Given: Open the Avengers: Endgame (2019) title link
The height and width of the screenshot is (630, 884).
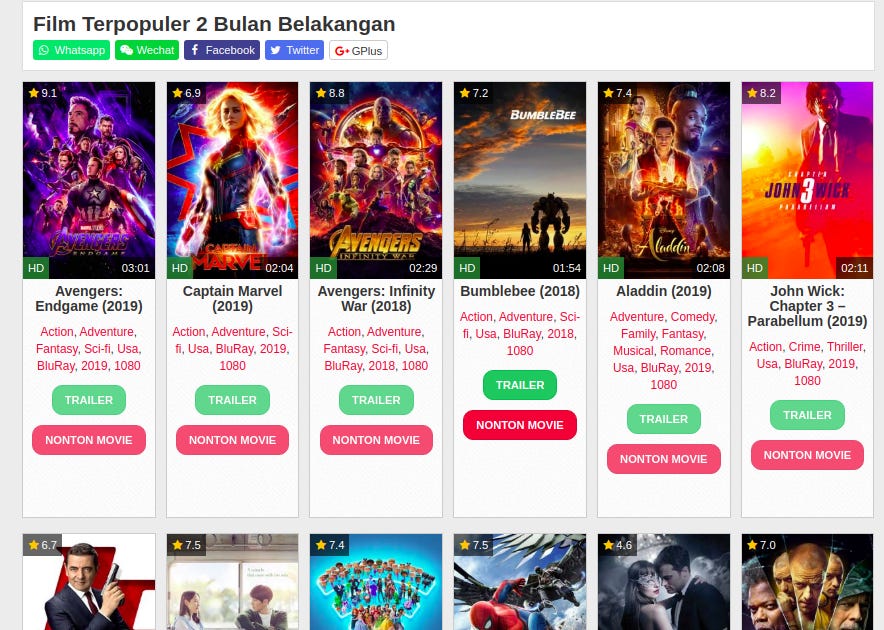Looking at the screenshot, I should [x=89, y=298].
